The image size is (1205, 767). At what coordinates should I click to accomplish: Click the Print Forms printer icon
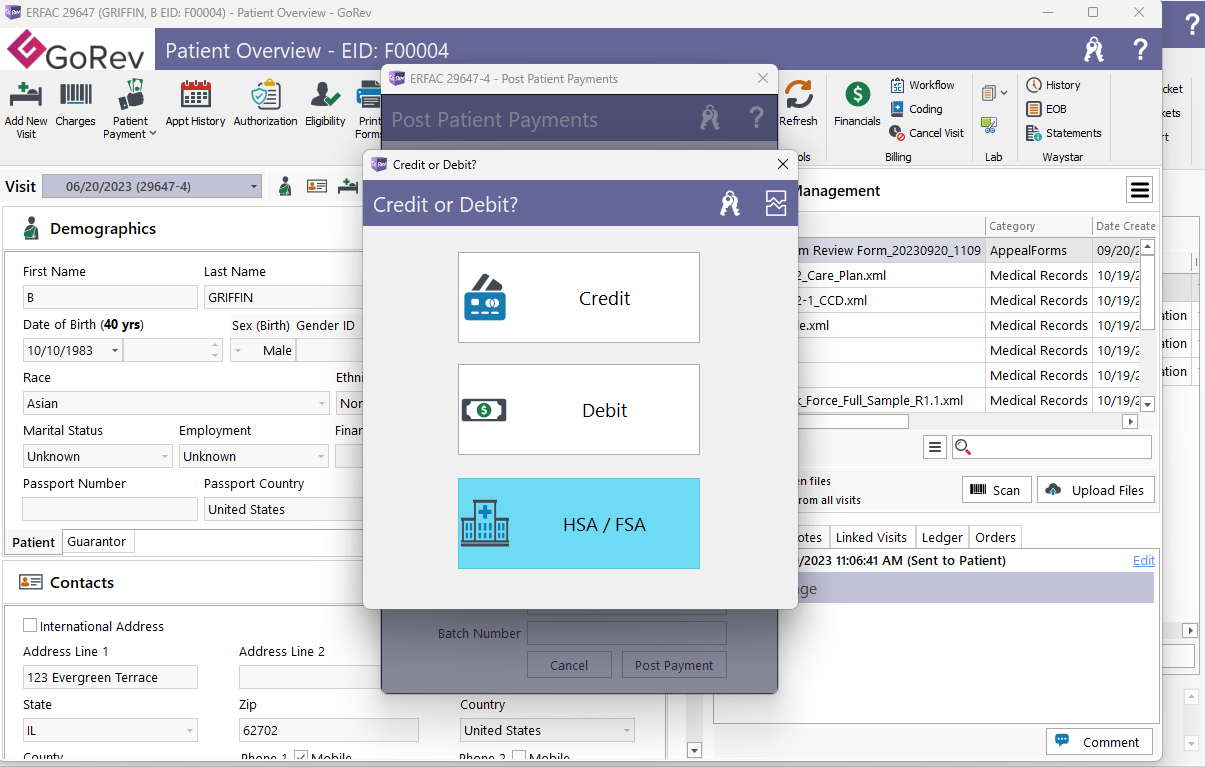(x=368, y=95)
